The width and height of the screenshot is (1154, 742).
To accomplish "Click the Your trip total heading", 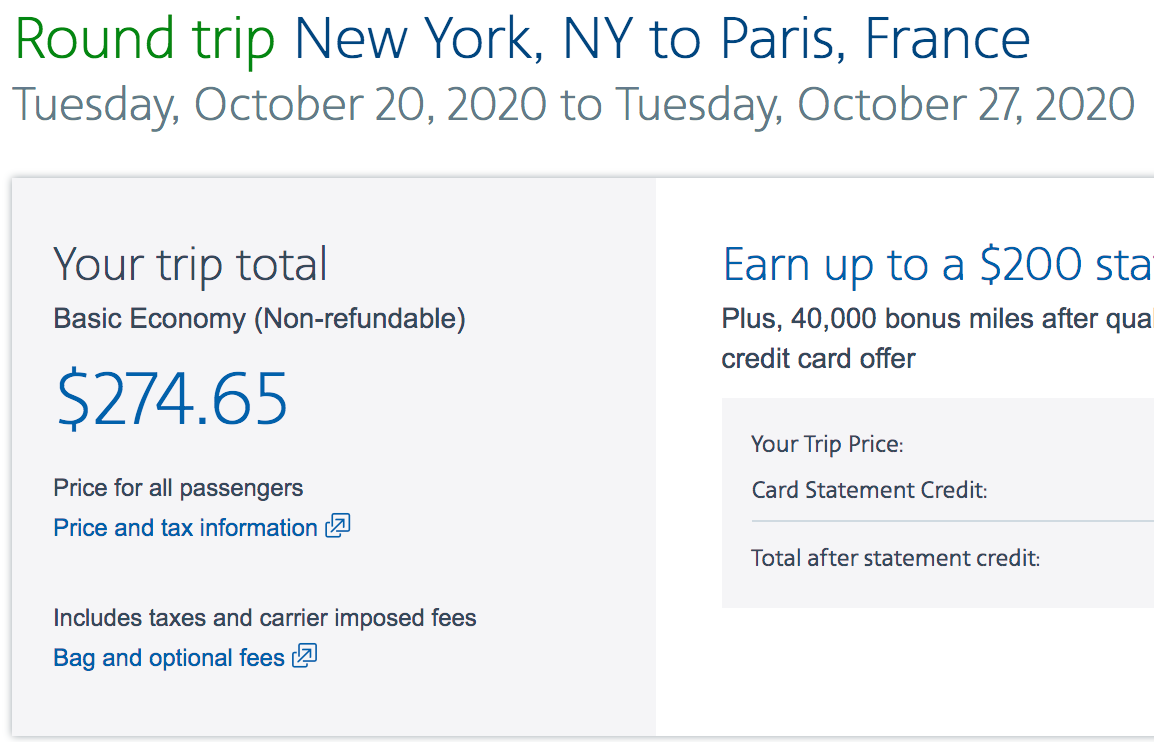I will (190, 265).
